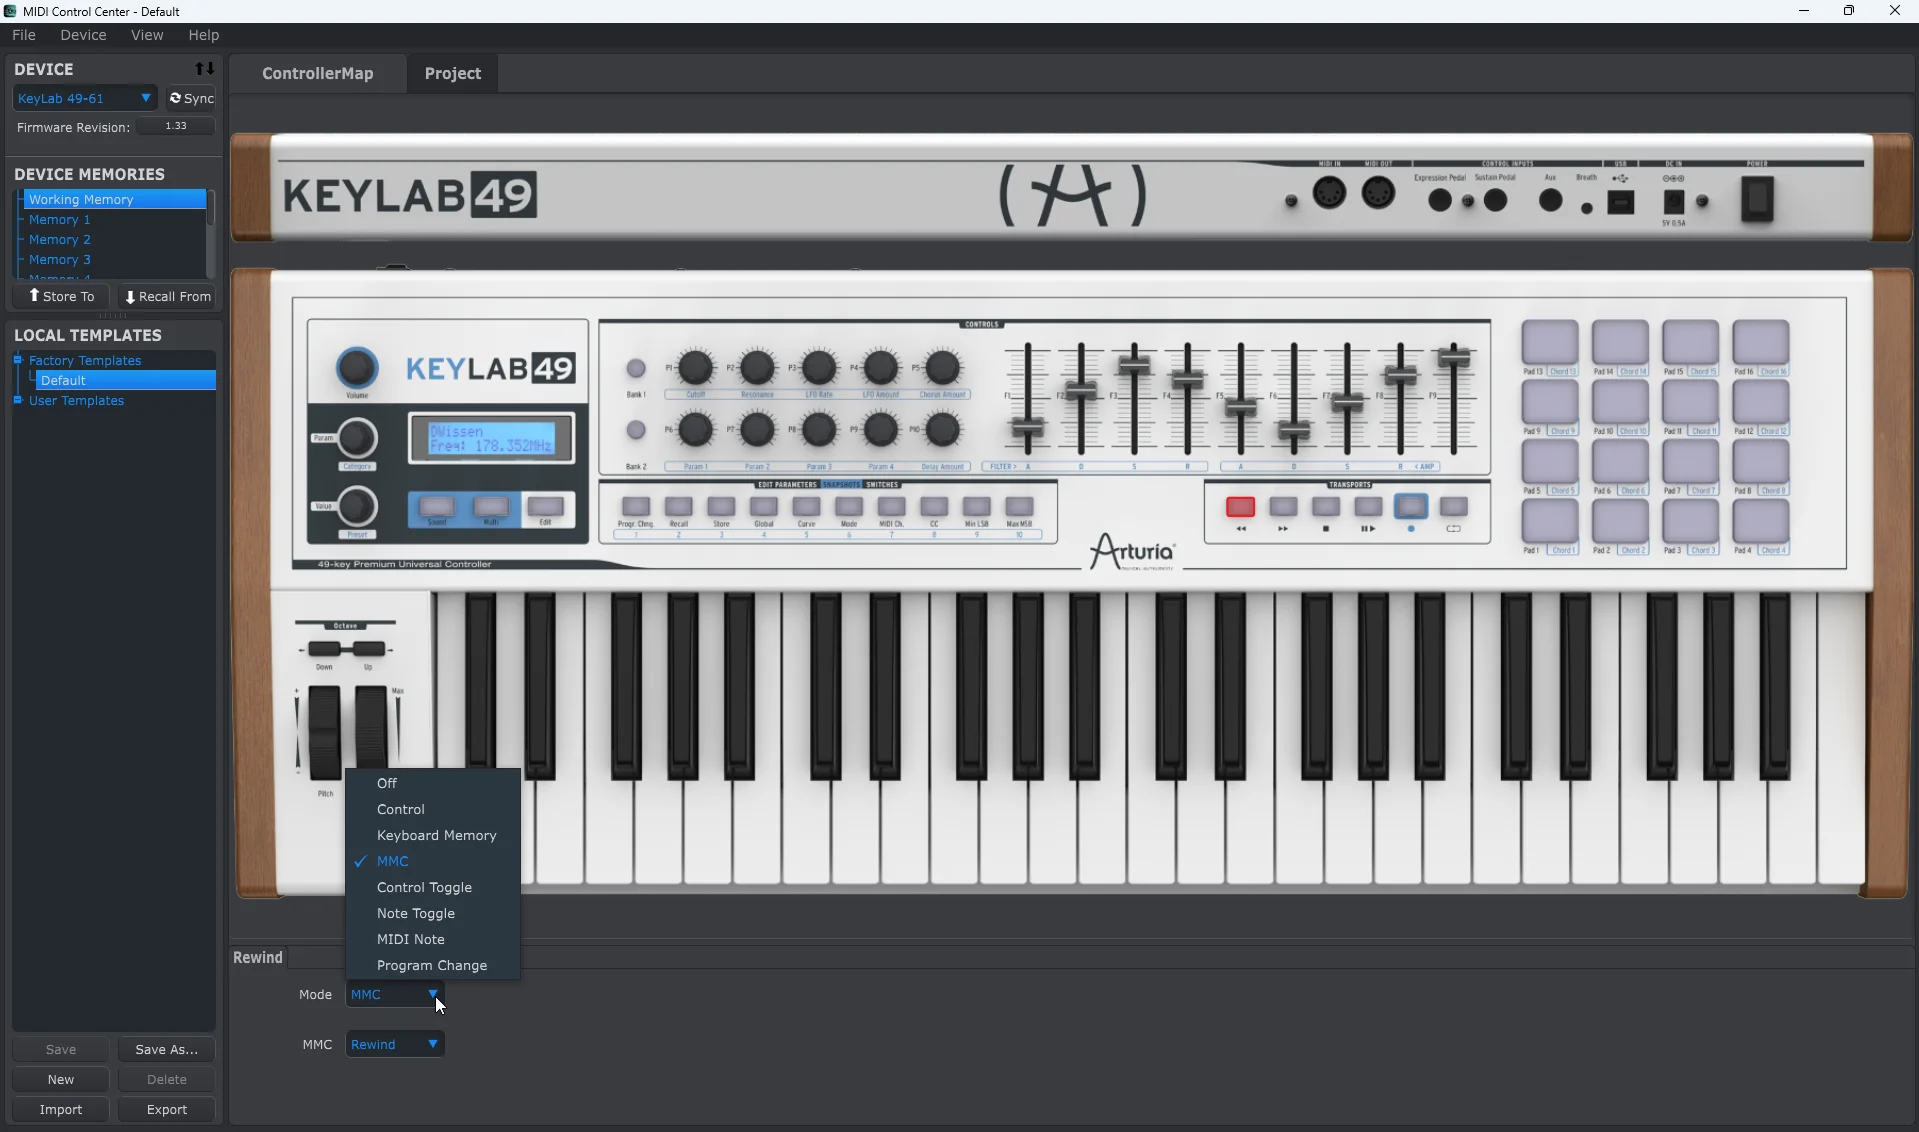
Task: Click the Loop transport button
Action: point(1454,507)
